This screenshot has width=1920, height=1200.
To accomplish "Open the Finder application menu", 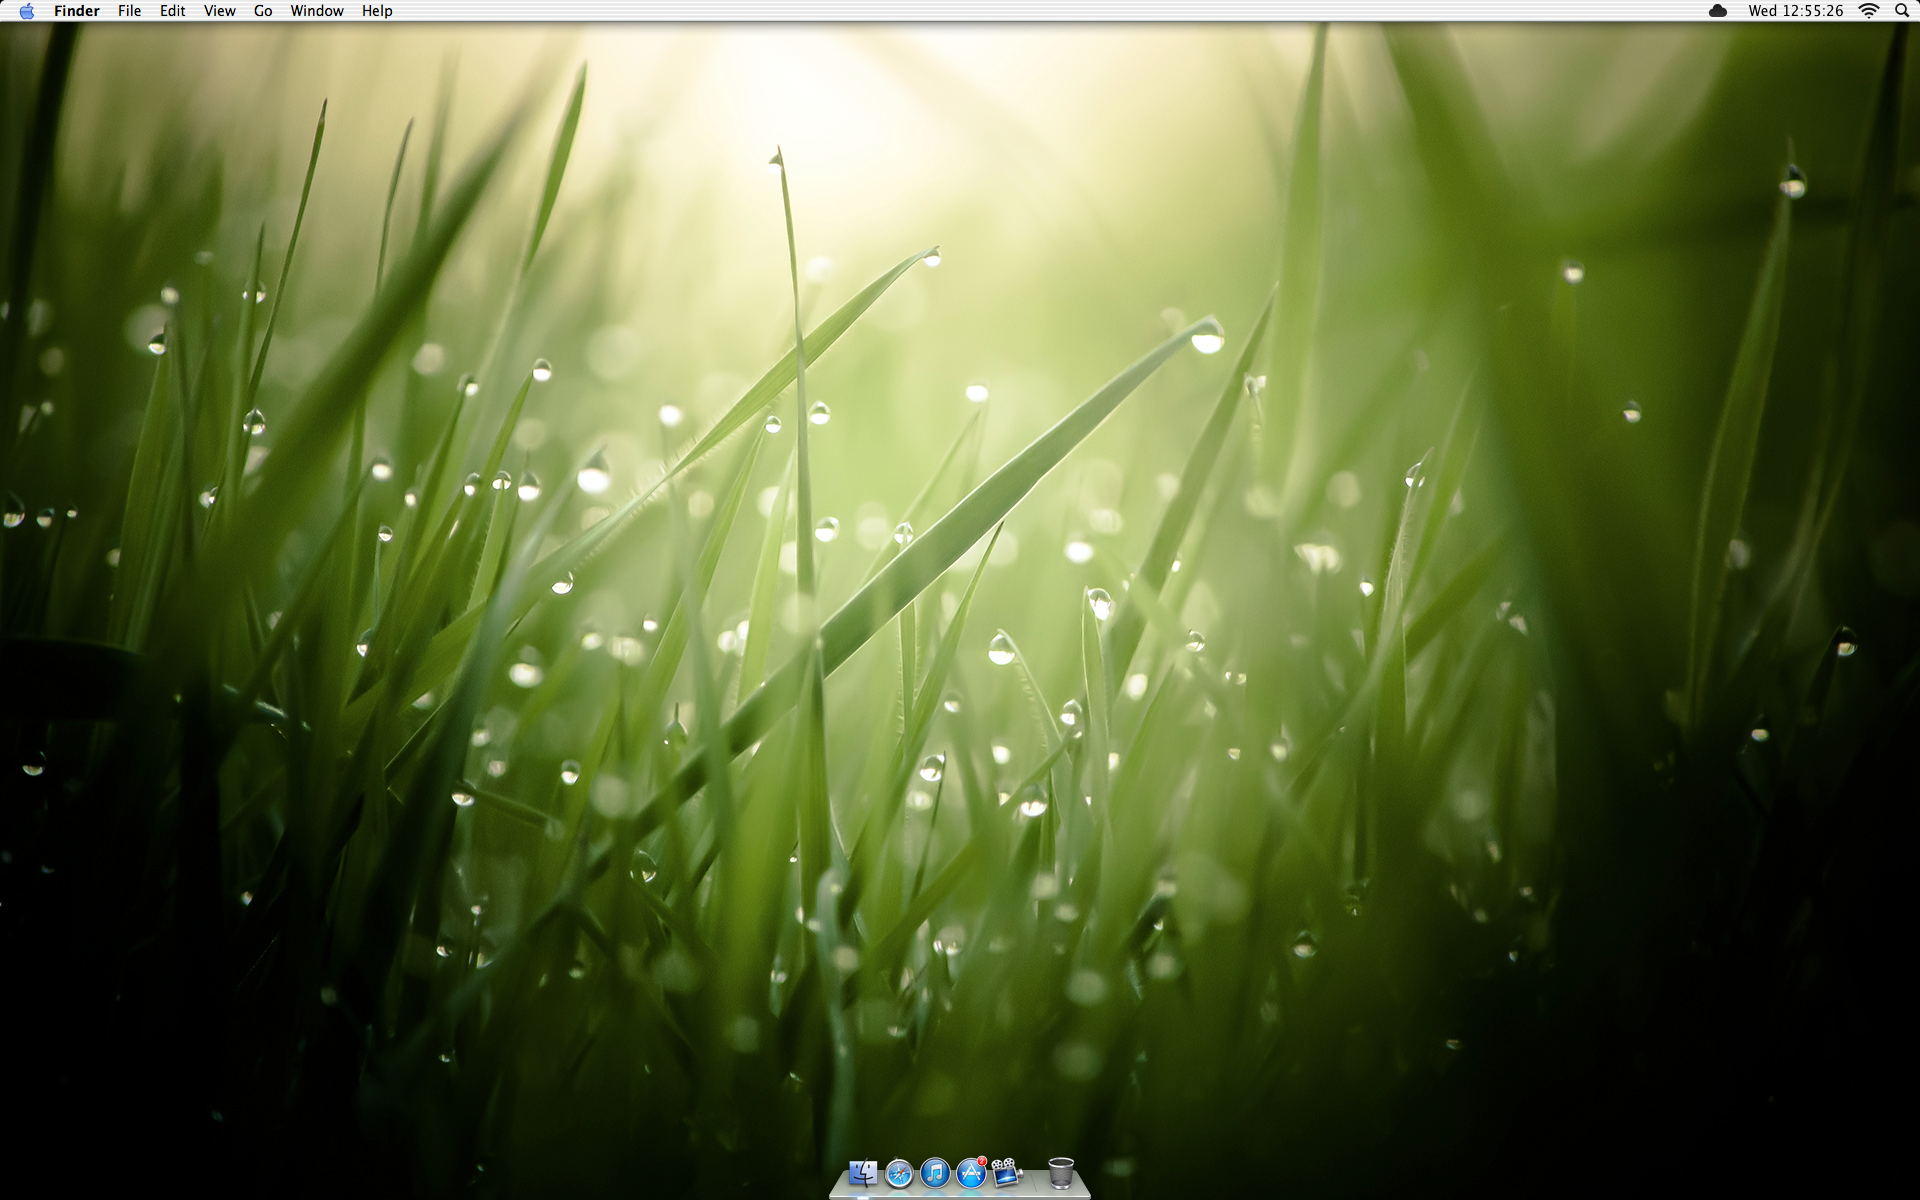I will pos(76,11).
